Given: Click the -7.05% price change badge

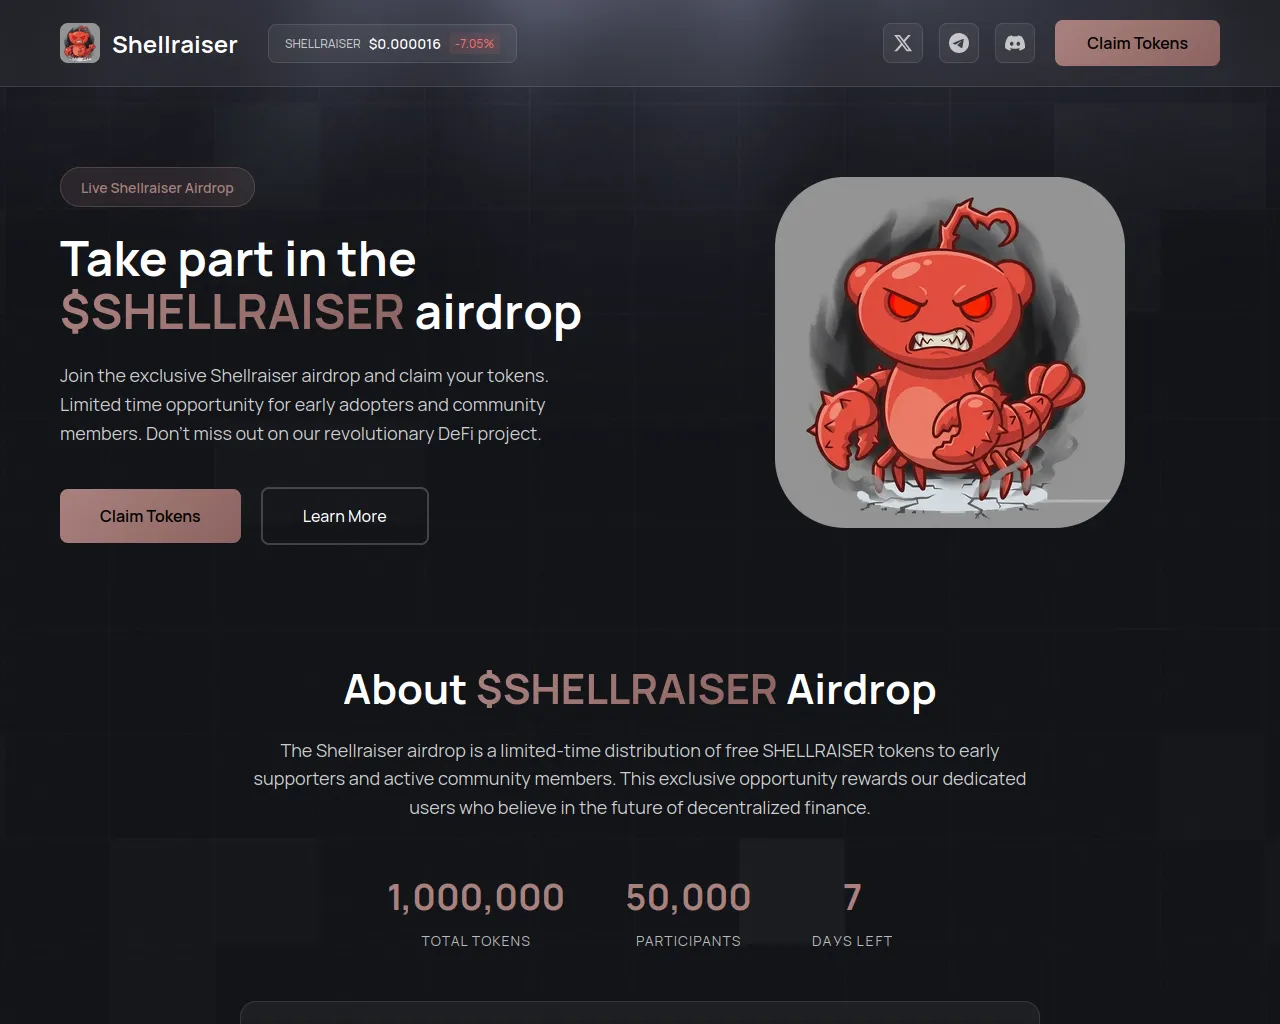Looking at the screenshot, I should click(475, 44).
